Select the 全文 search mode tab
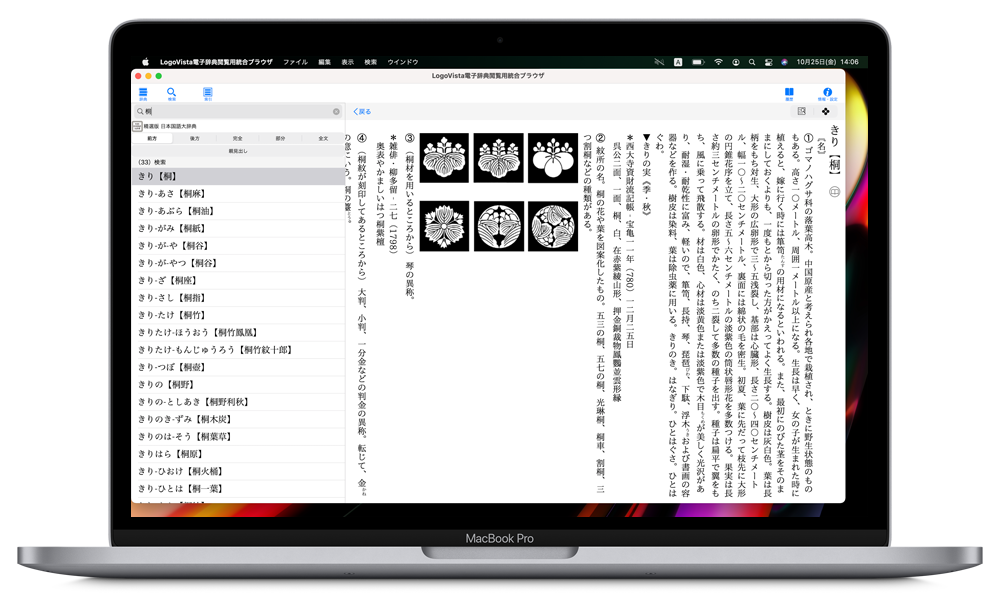 point(323,138)
